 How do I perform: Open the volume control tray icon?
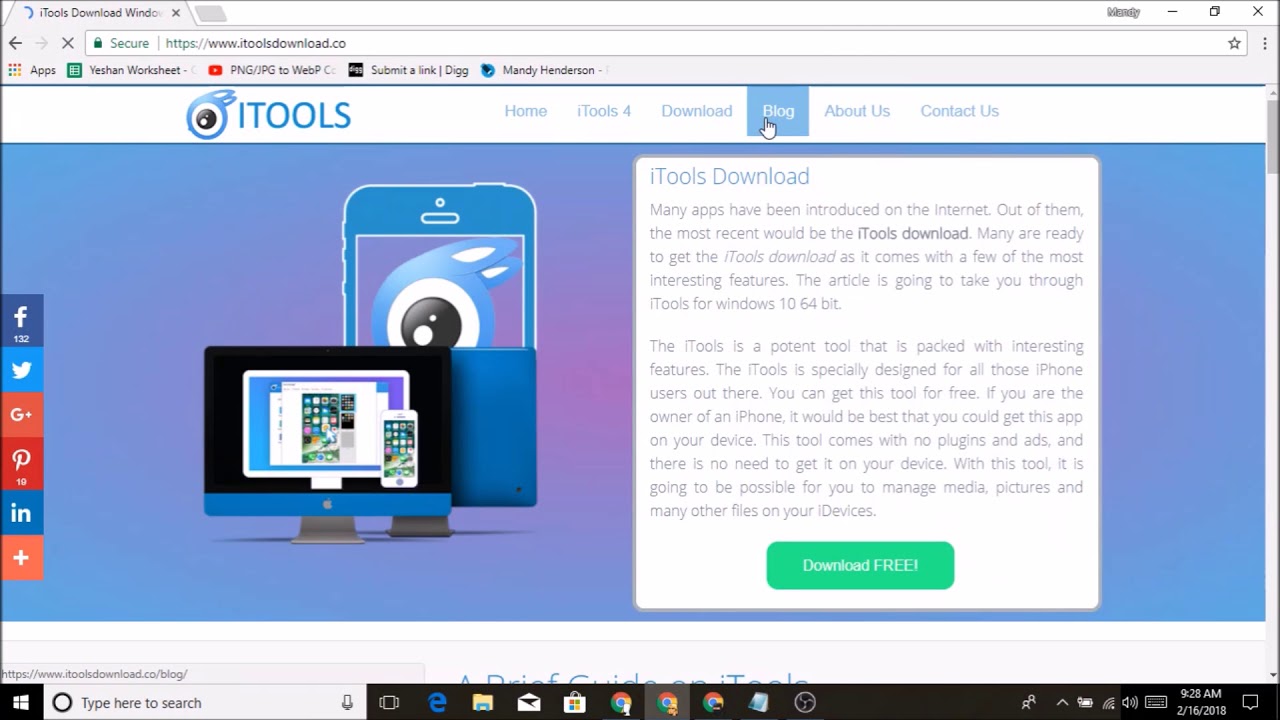point(1130,703)
